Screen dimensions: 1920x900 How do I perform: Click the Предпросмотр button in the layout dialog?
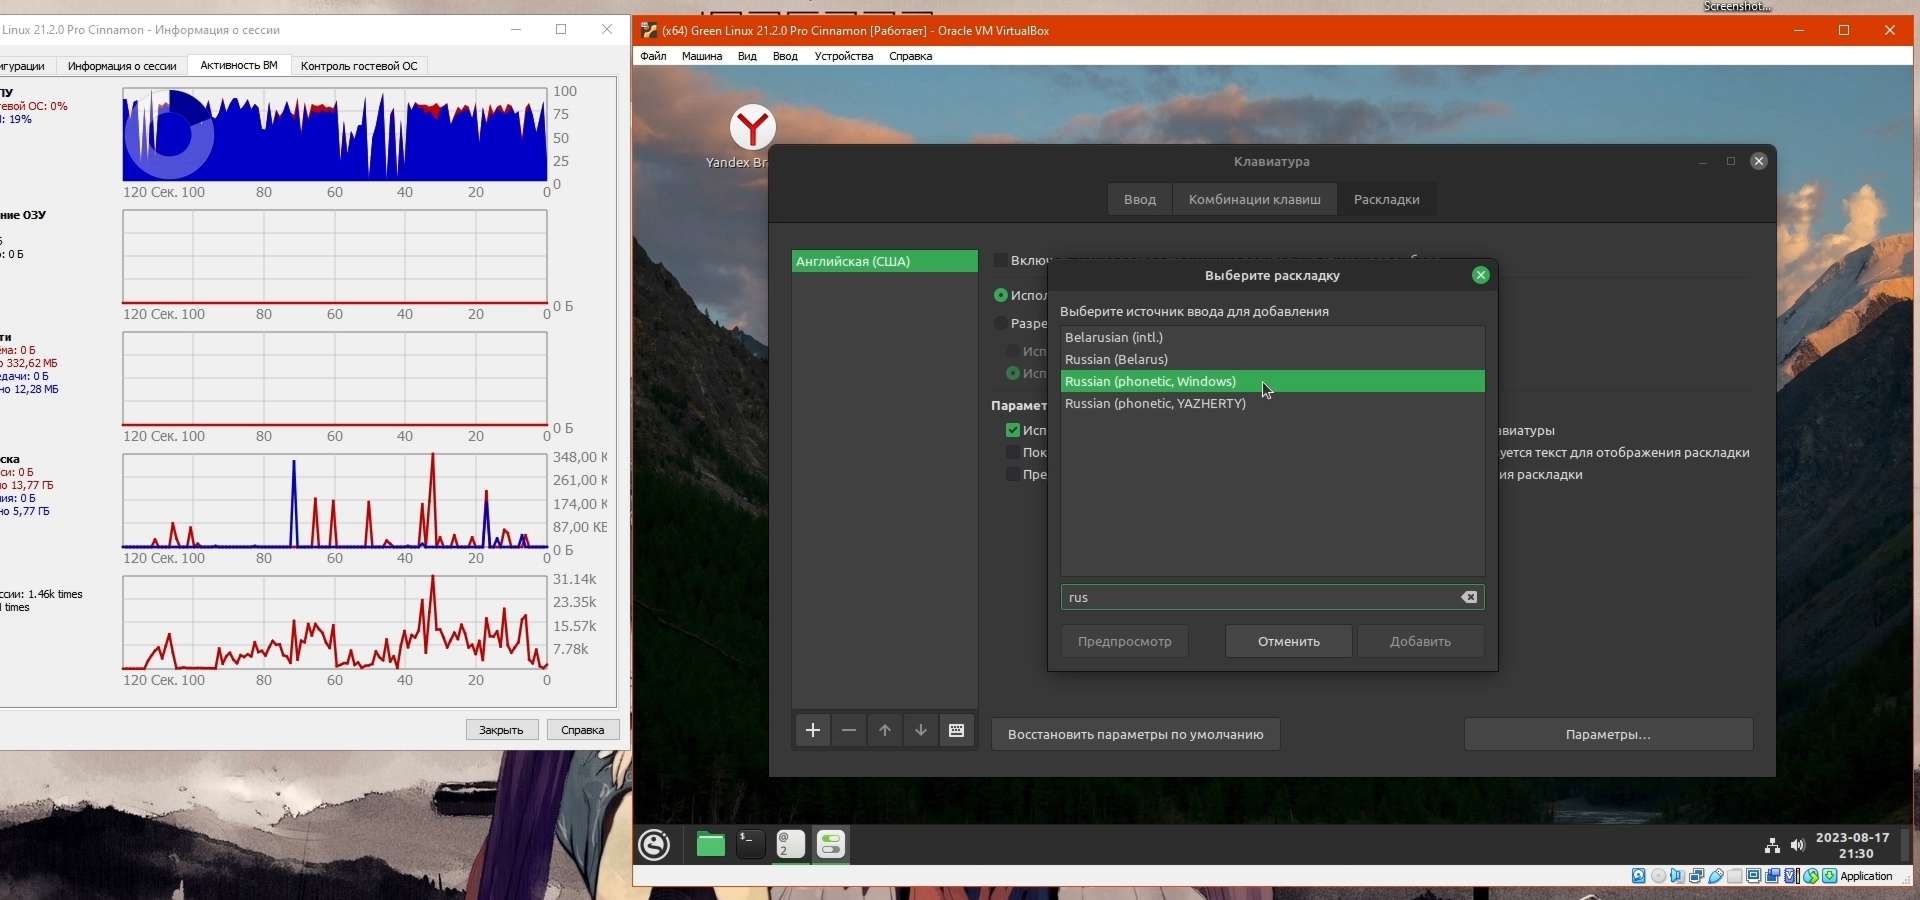coord(1125,641)
